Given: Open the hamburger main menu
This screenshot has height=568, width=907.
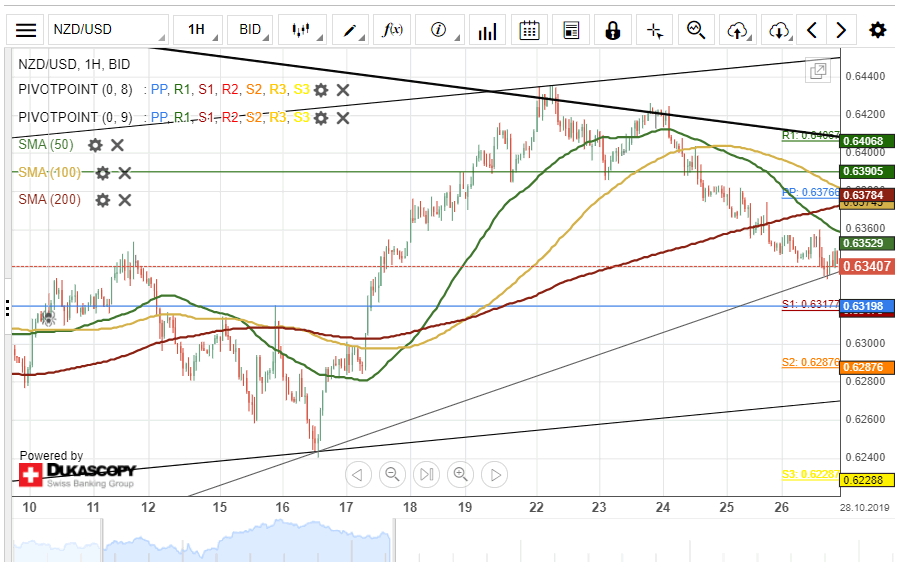Looking at the screenshot, I should 27,30.
